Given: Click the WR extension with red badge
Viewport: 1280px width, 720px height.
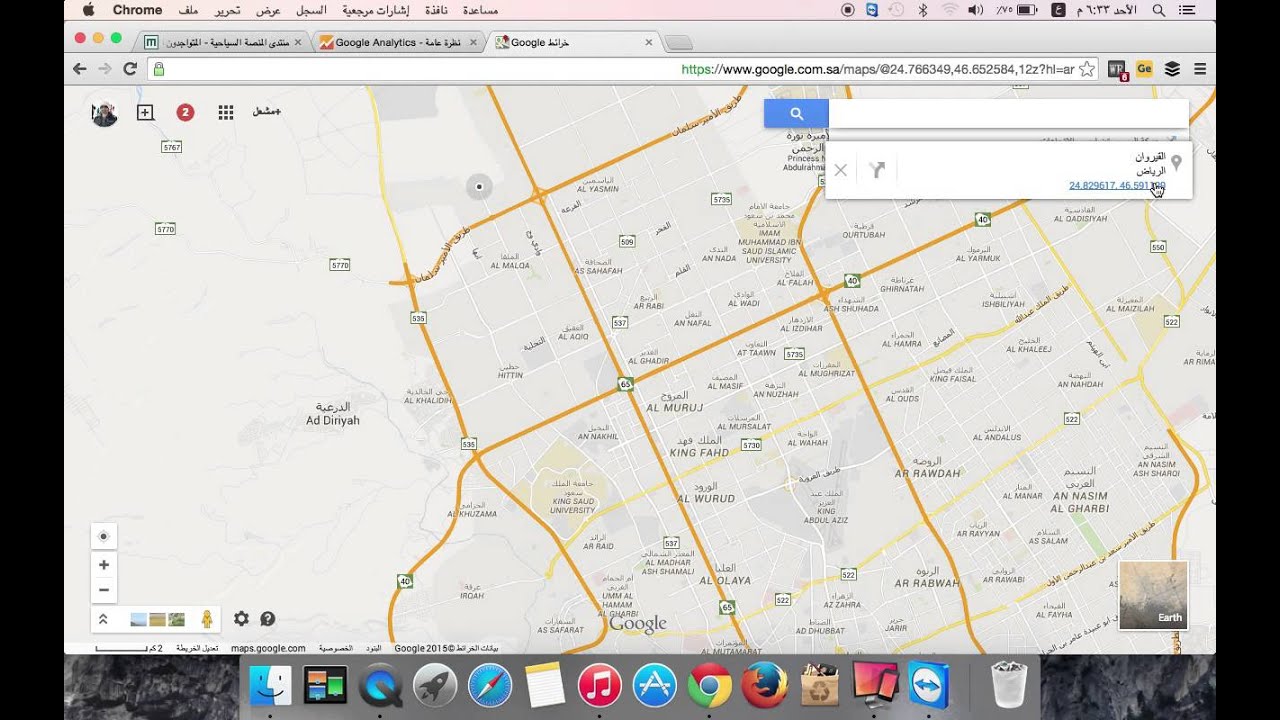Looking at the screenshot, I should pyautogui.click(x=1118, y=69).
